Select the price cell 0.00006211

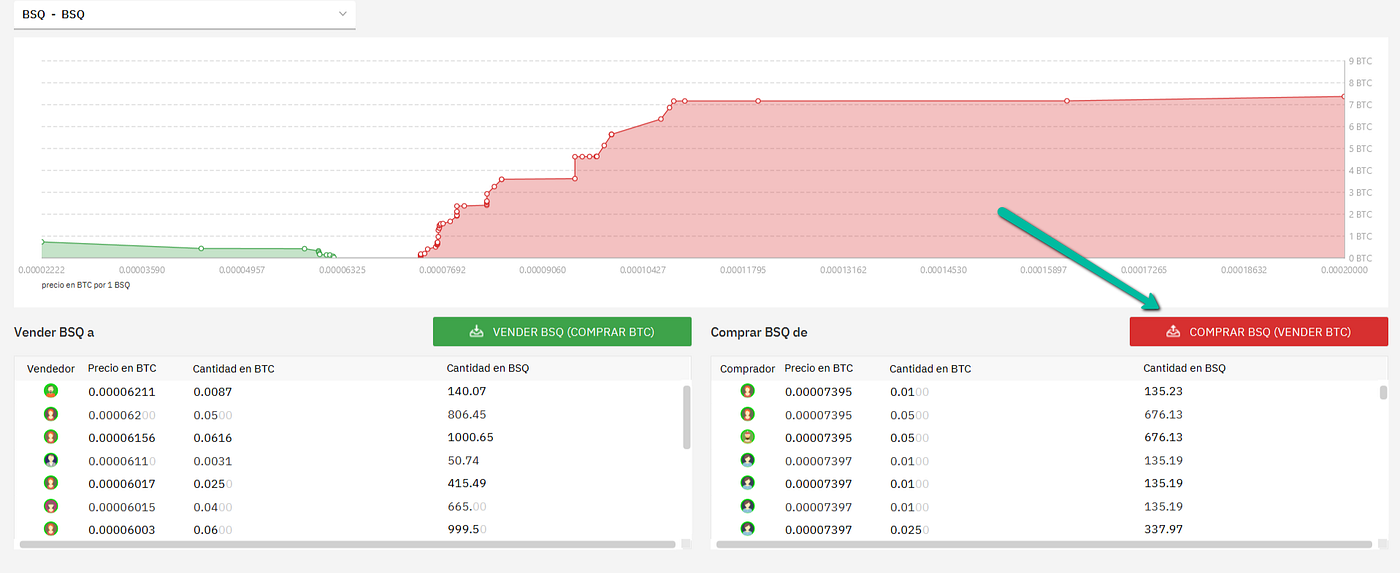(122, 392)
